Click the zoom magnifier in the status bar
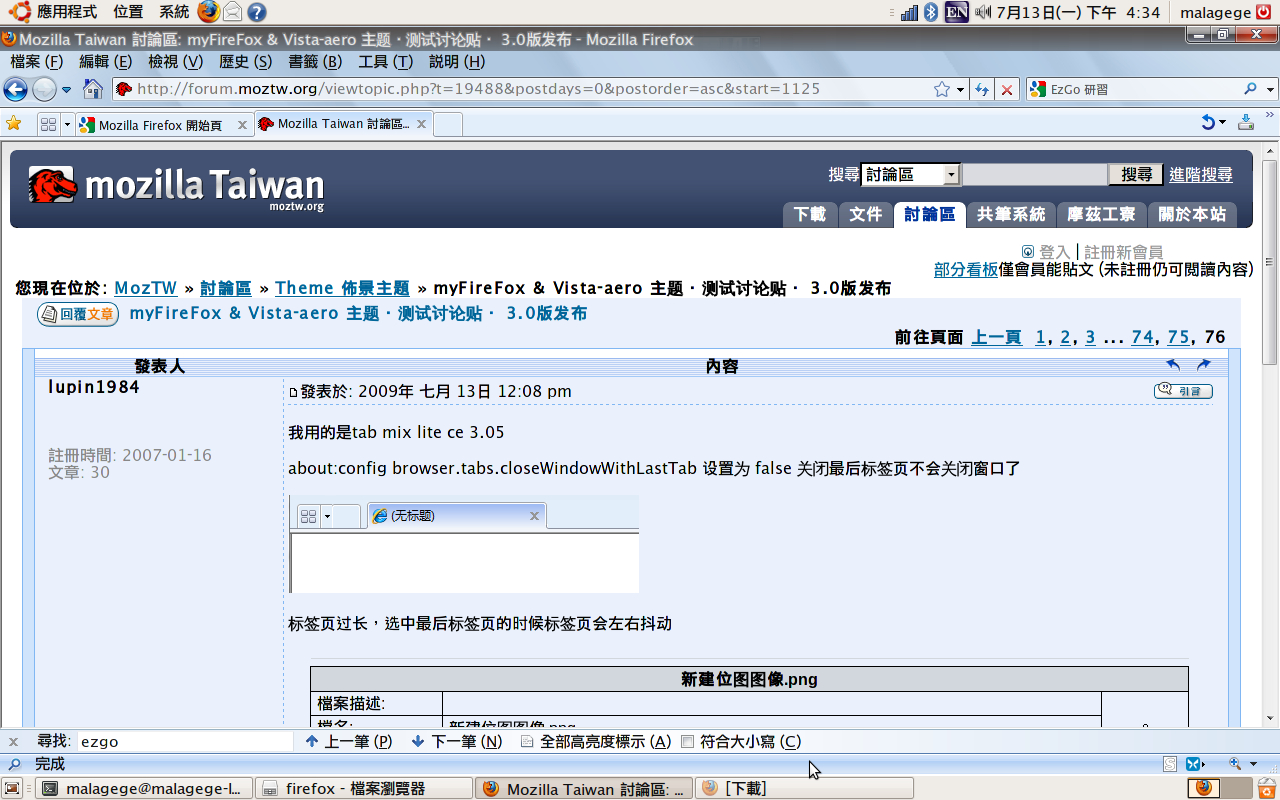 coord(1235,764)
